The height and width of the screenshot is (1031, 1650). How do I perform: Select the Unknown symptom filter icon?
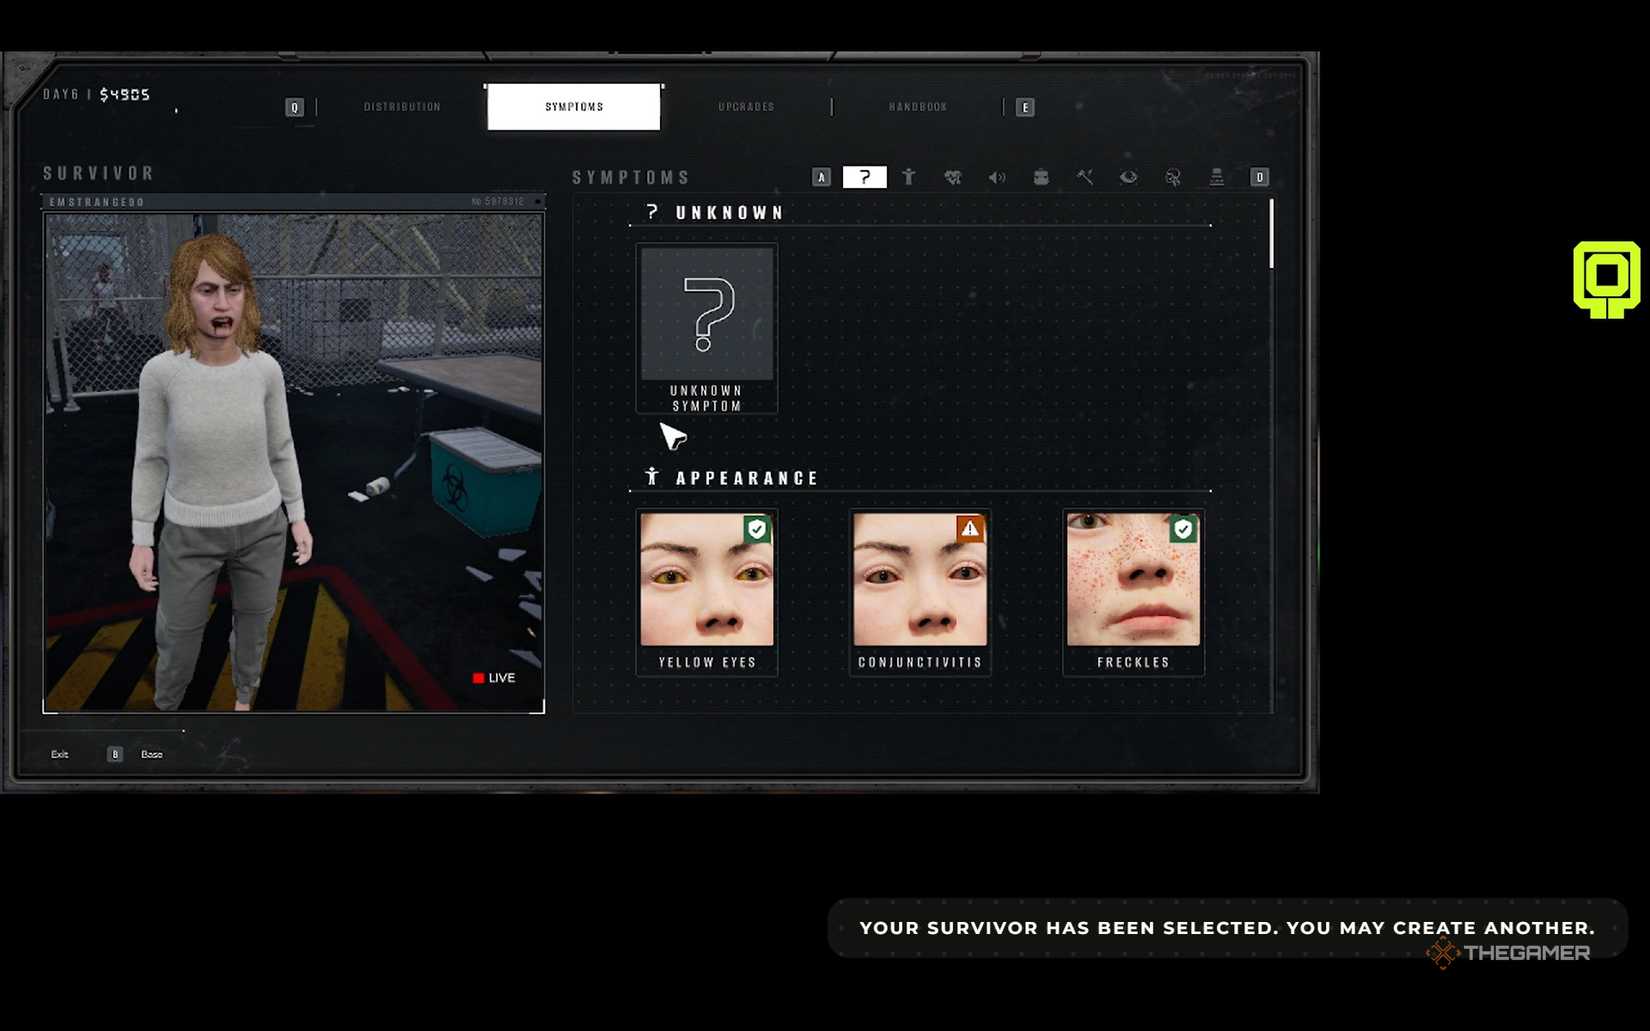(865, 177)
